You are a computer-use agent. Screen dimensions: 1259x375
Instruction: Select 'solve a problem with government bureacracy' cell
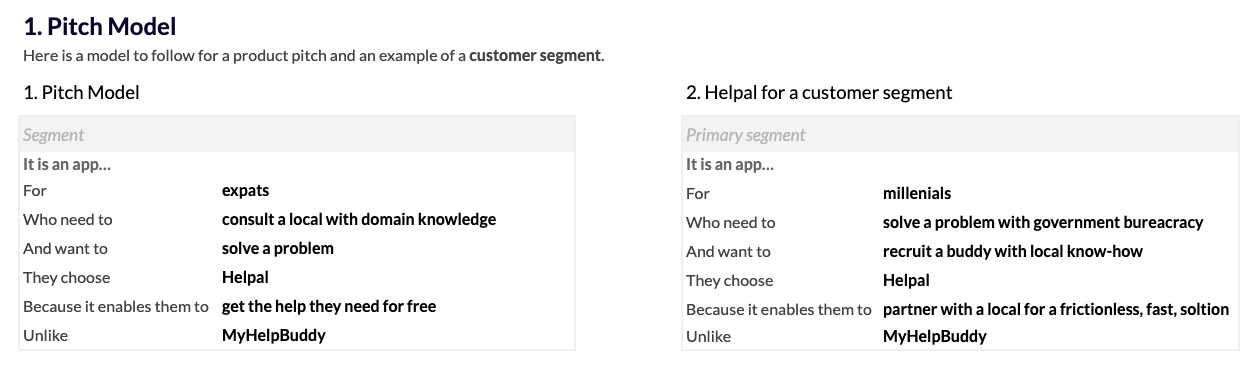coord(1043,222)
